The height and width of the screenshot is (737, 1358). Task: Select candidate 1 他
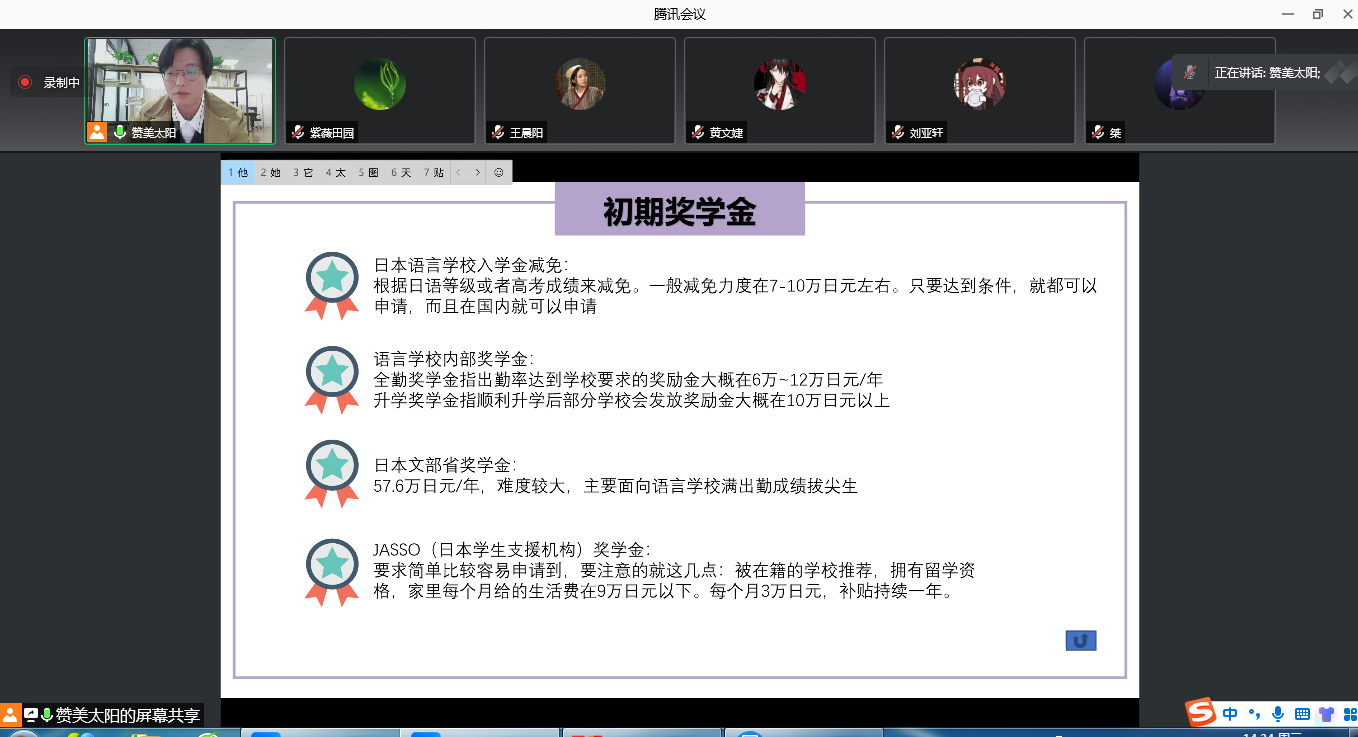[x=238, y=172]
